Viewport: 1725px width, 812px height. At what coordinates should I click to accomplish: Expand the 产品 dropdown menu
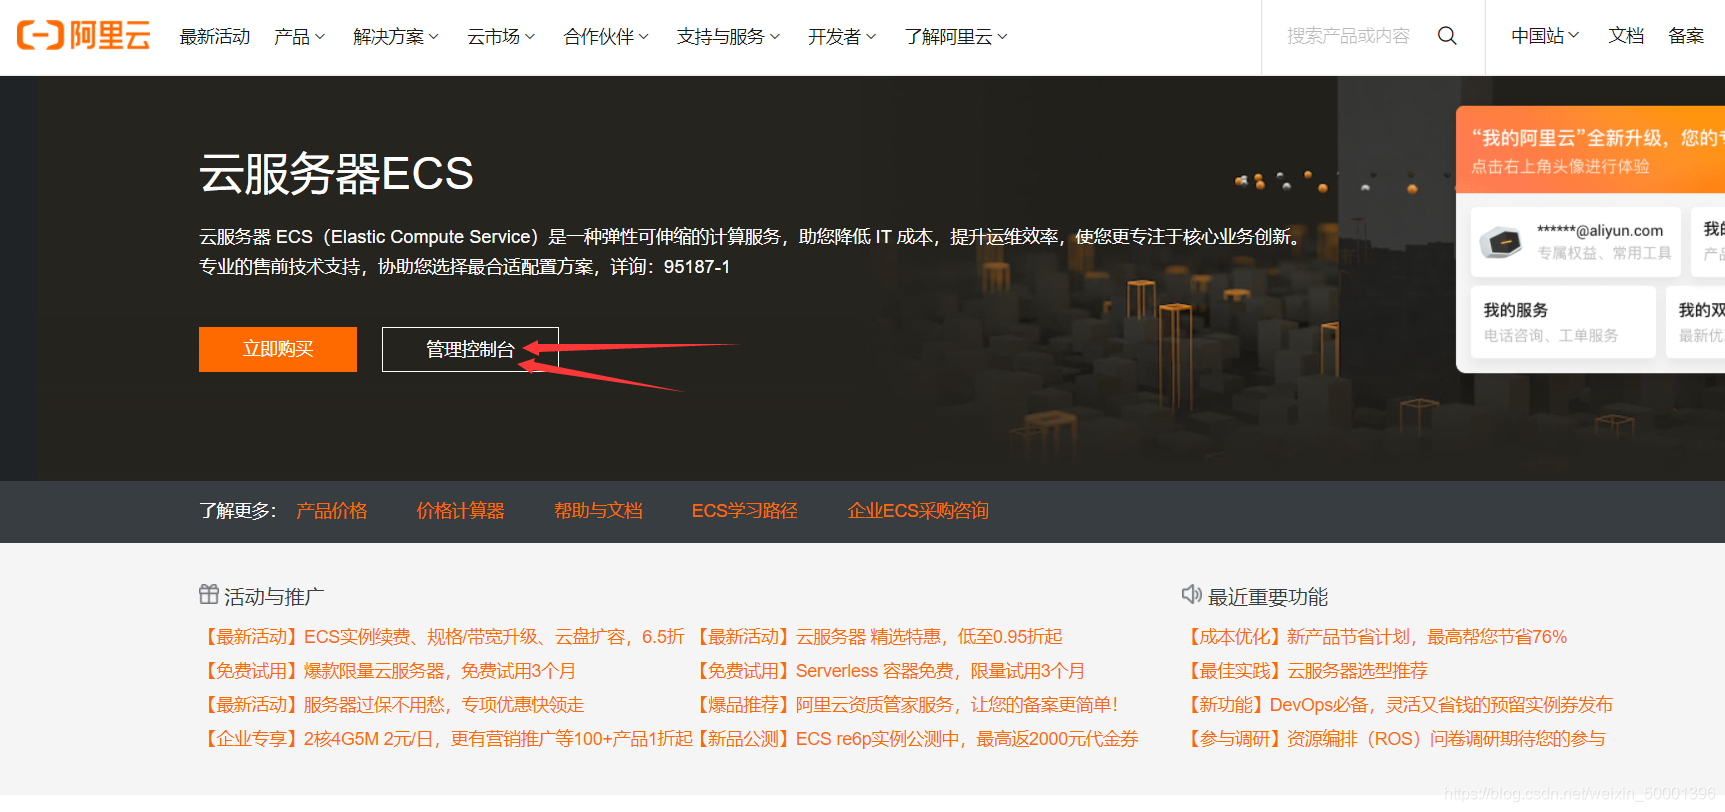click(300, 37)
